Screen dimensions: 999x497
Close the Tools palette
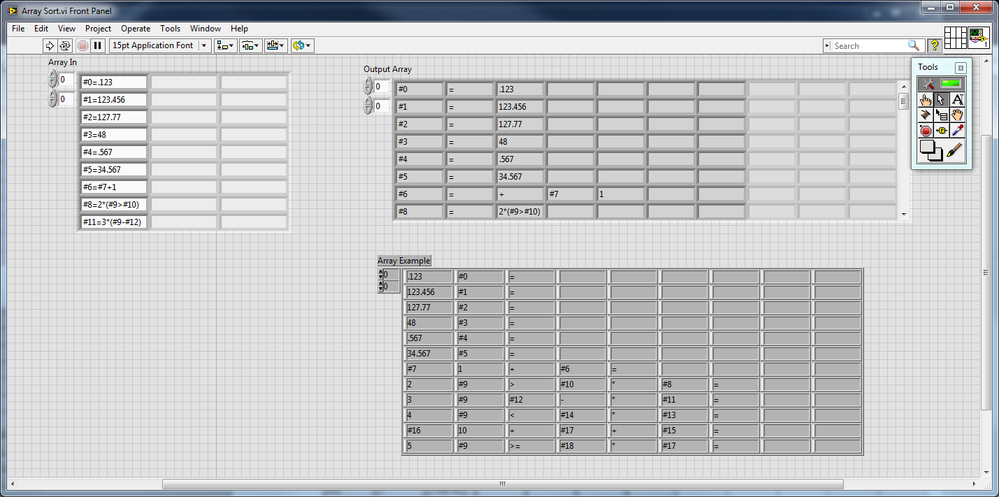click(961, 68)
